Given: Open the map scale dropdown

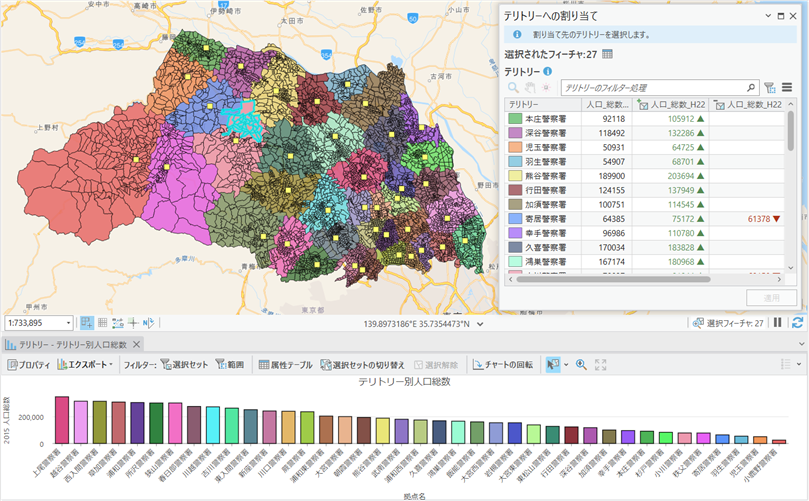Looking at the screenshot, I should click(68, 323).
